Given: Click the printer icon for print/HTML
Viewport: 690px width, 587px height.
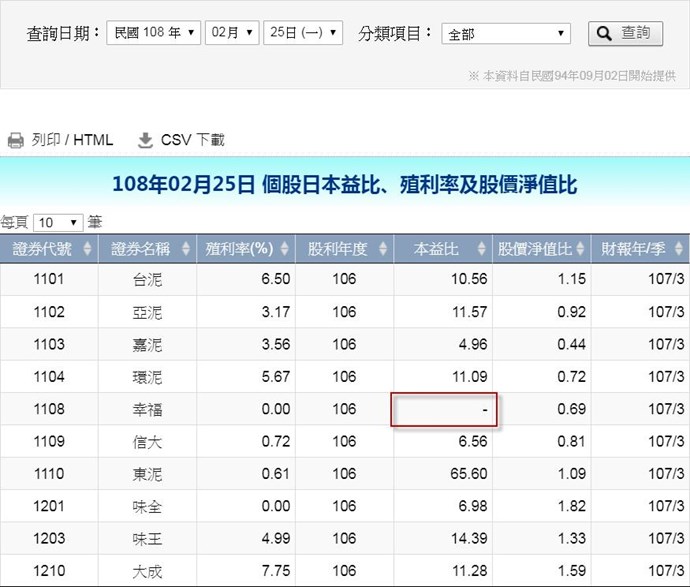Looking at the screenshot, I should click(x=15, y=140).
